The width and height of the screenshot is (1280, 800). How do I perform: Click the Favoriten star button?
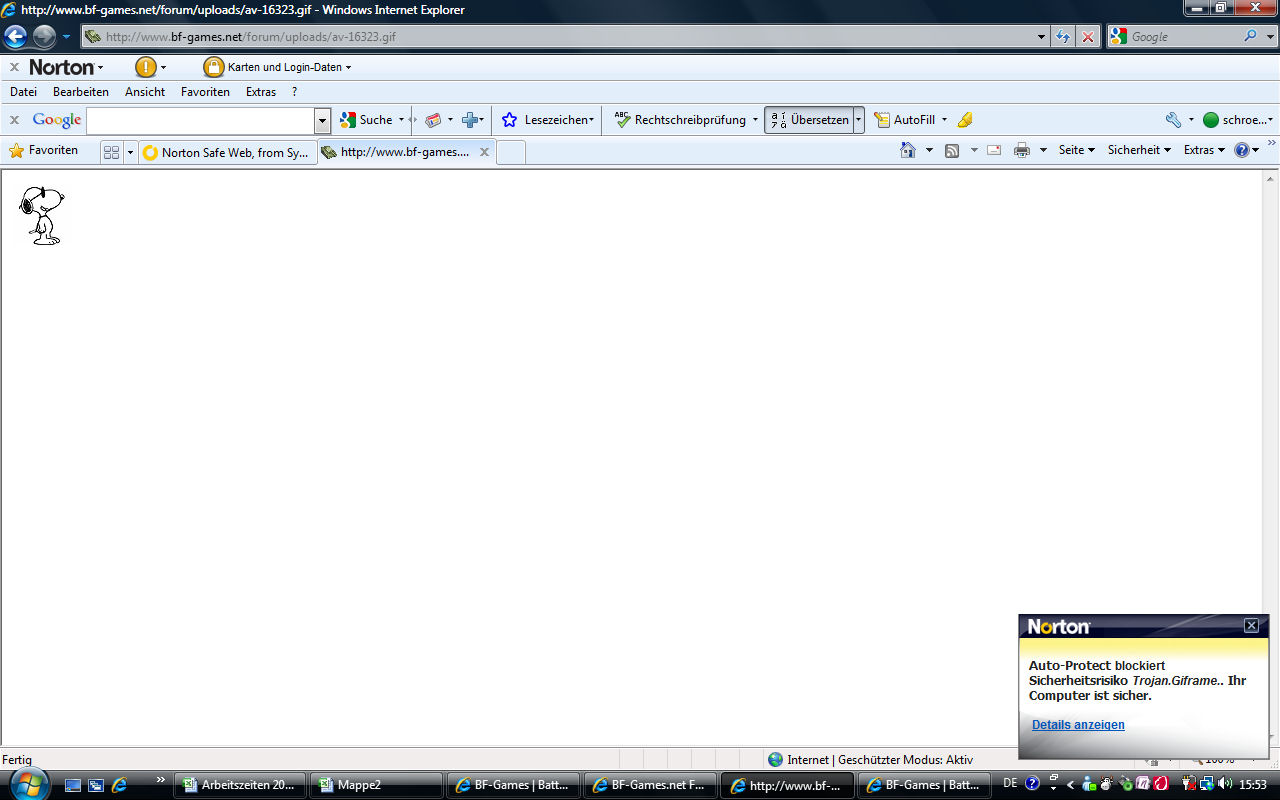pyautogui.click(x=43, y=151)
